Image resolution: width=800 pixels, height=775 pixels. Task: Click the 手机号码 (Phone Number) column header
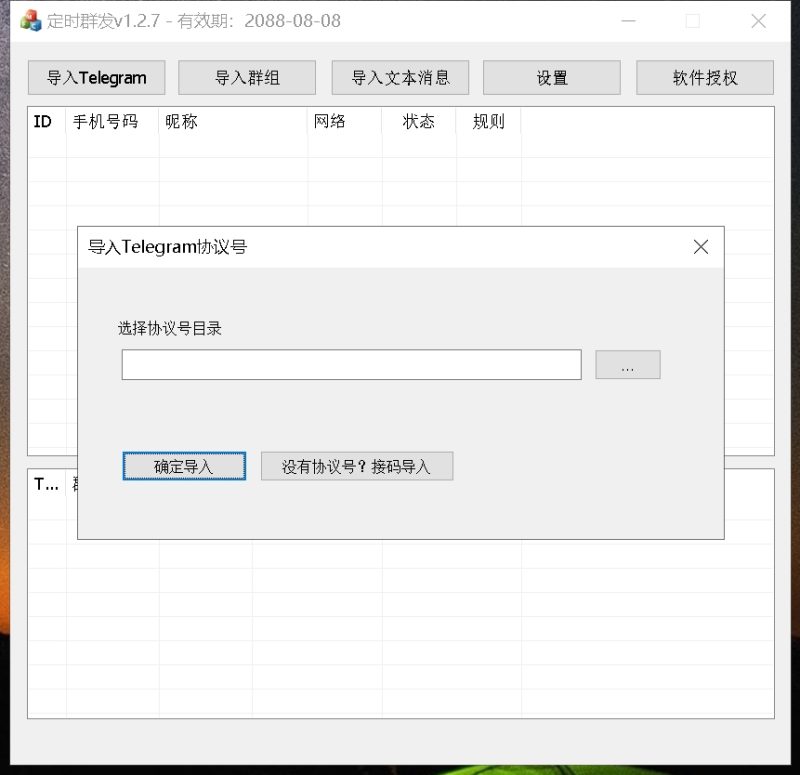pyautogui.click(x=105, y=122)
